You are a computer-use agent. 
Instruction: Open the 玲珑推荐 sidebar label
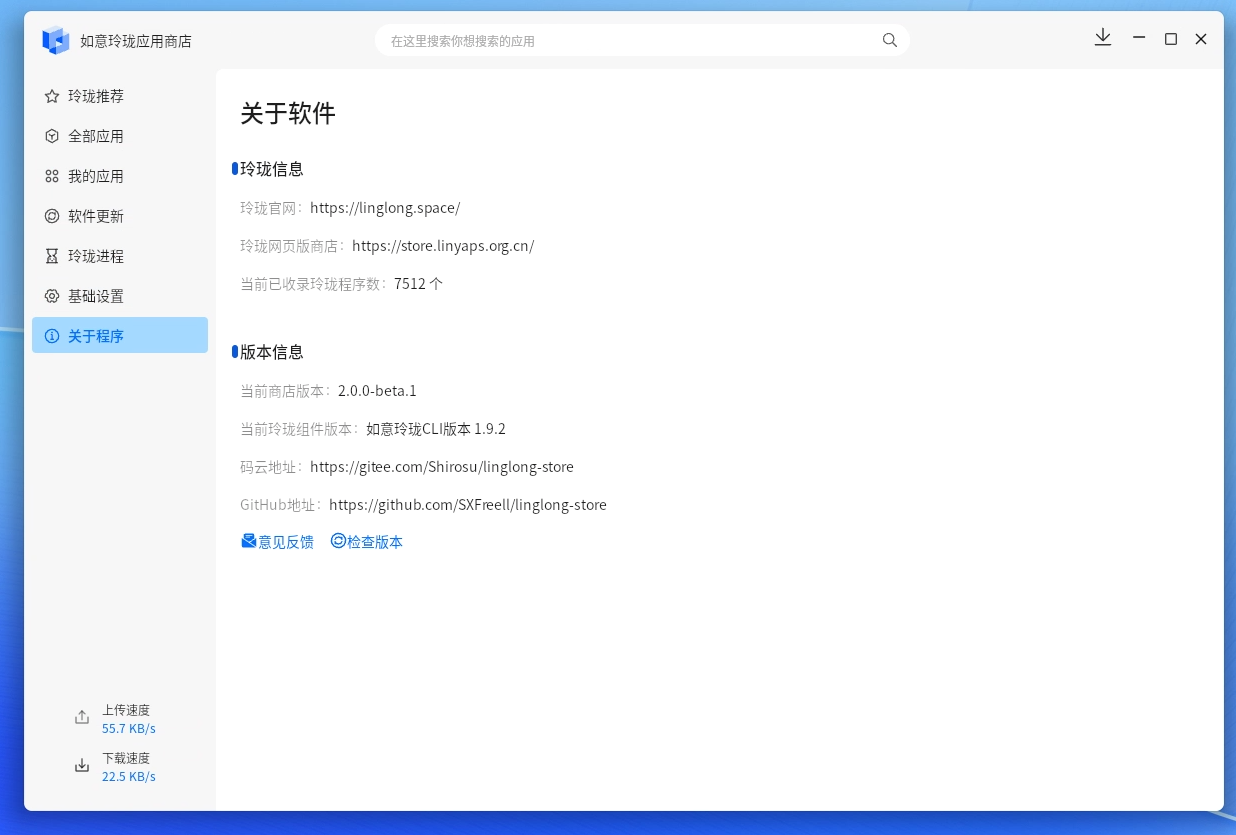(96, 96)
